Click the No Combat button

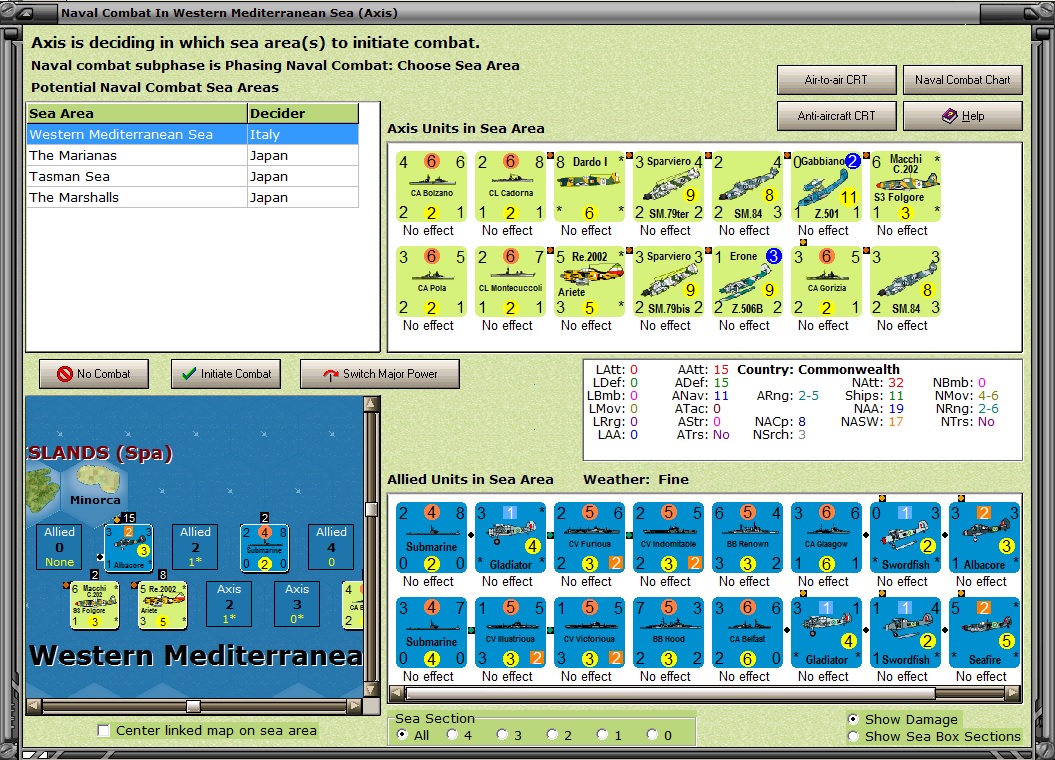pyautogui.click(x=94, y=374)
